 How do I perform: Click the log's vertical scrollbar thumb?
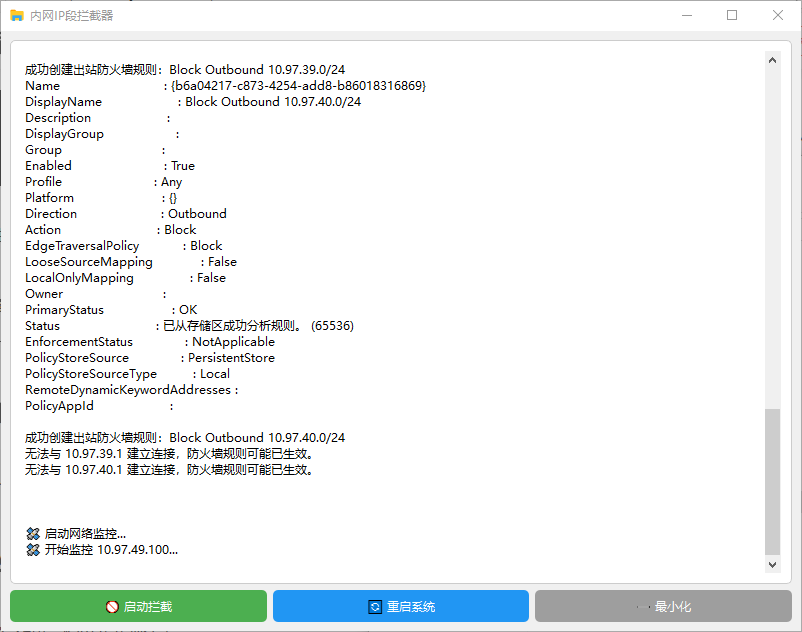pos(772,480)
